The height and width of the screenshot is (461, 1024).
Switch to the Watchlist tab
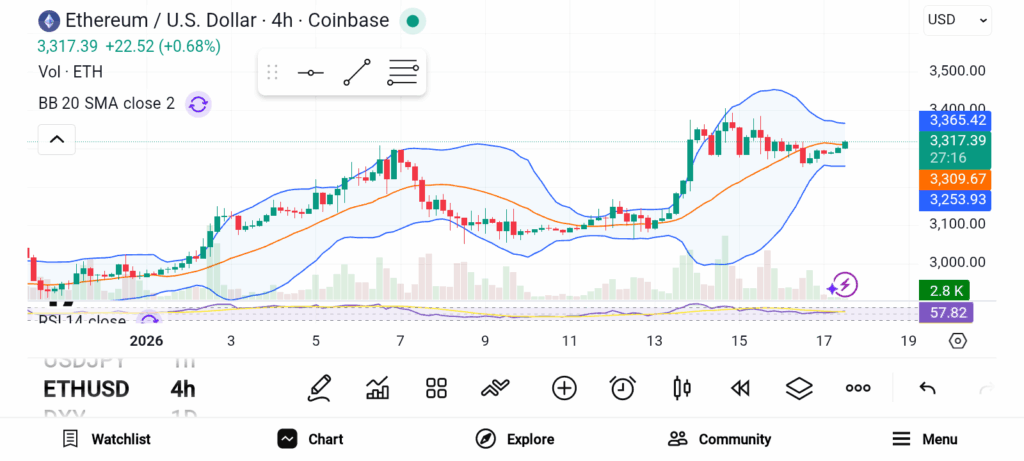coord(106,439)
